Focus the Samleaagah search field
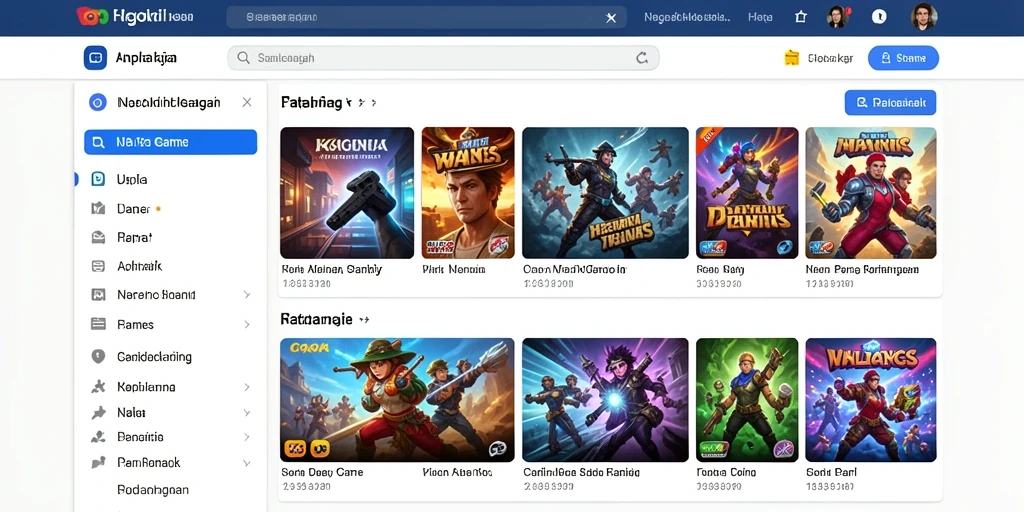This screenshot has height=512, width=1024. pyautogui.click(x=443, y=57)
